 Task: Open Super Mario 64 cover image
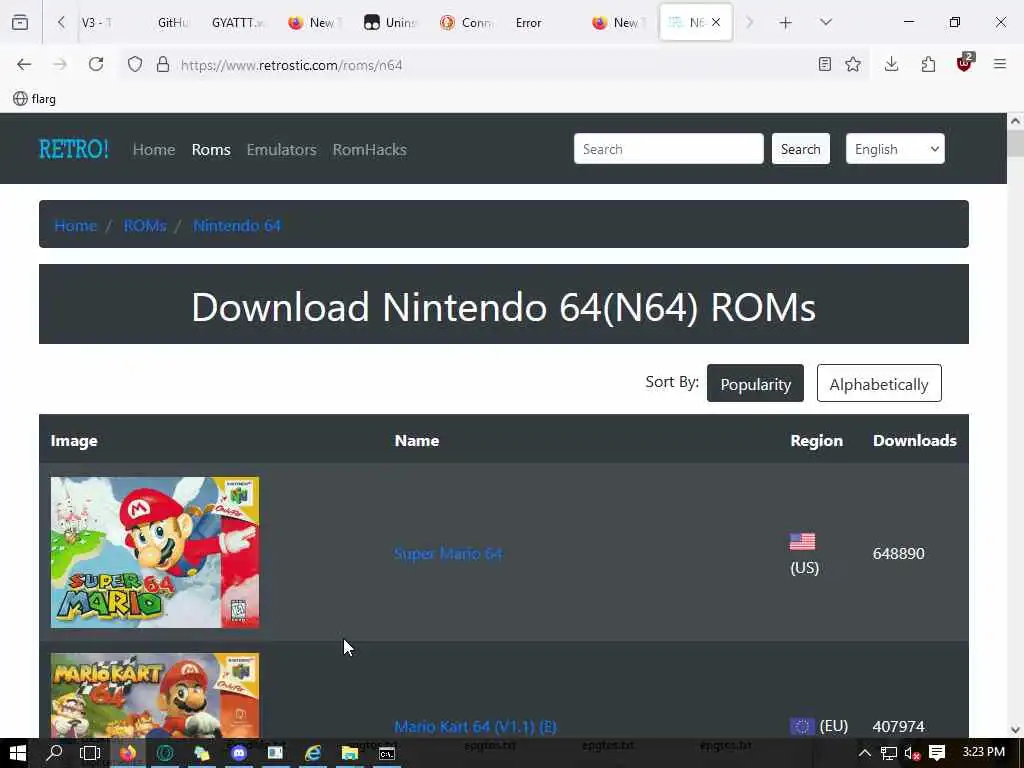[155, 552]
